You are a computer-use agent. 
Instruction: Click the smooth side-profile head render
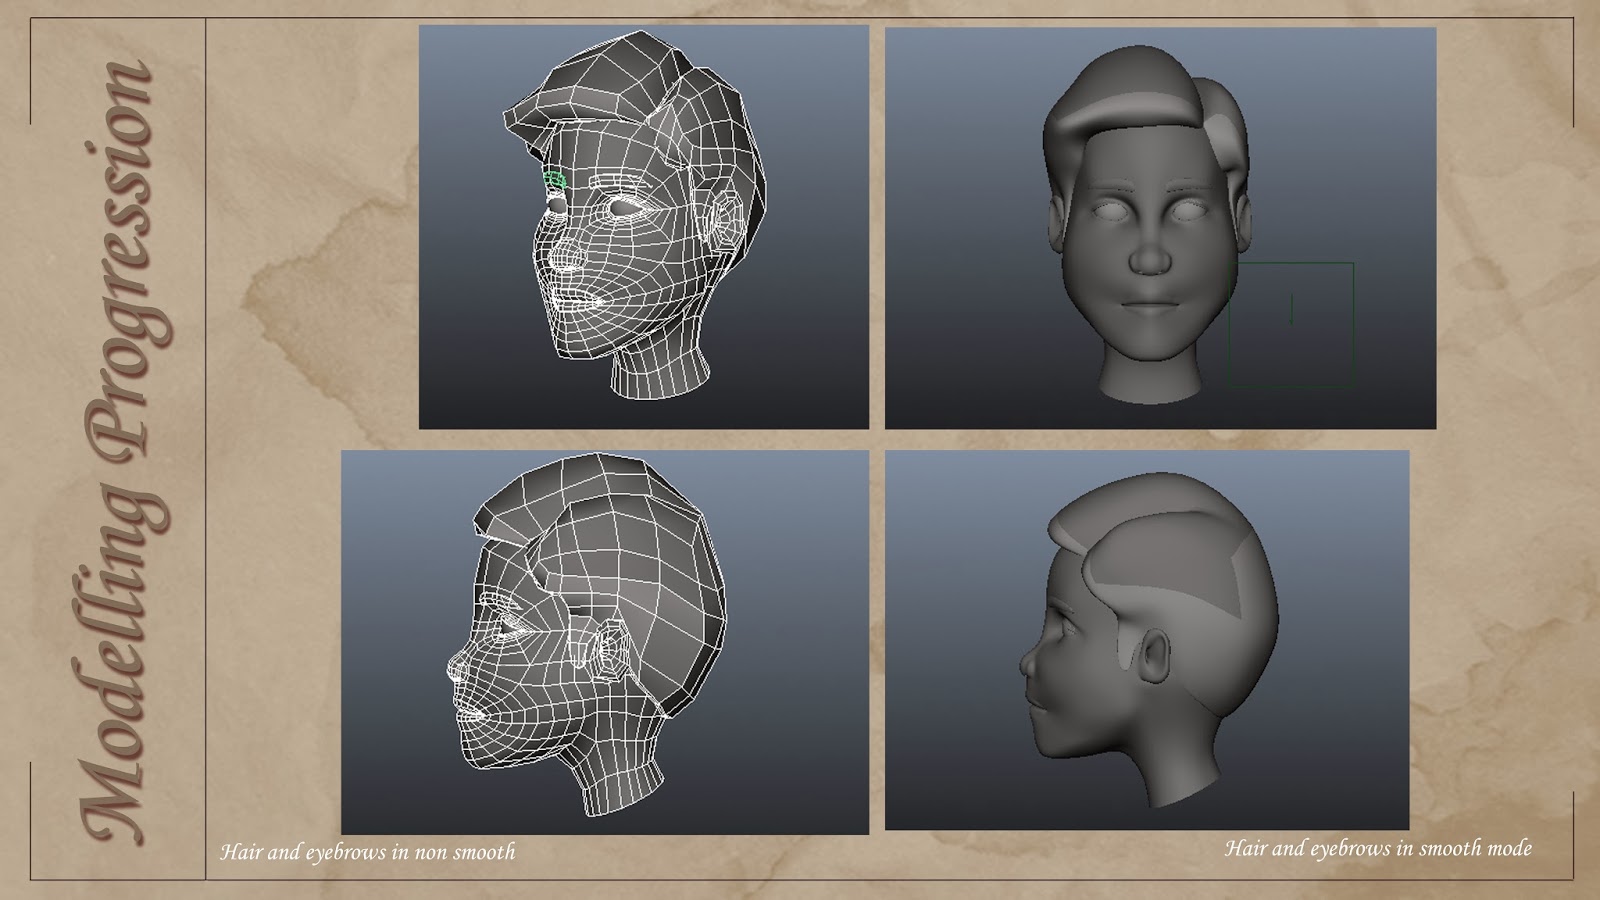(1147, 640)
